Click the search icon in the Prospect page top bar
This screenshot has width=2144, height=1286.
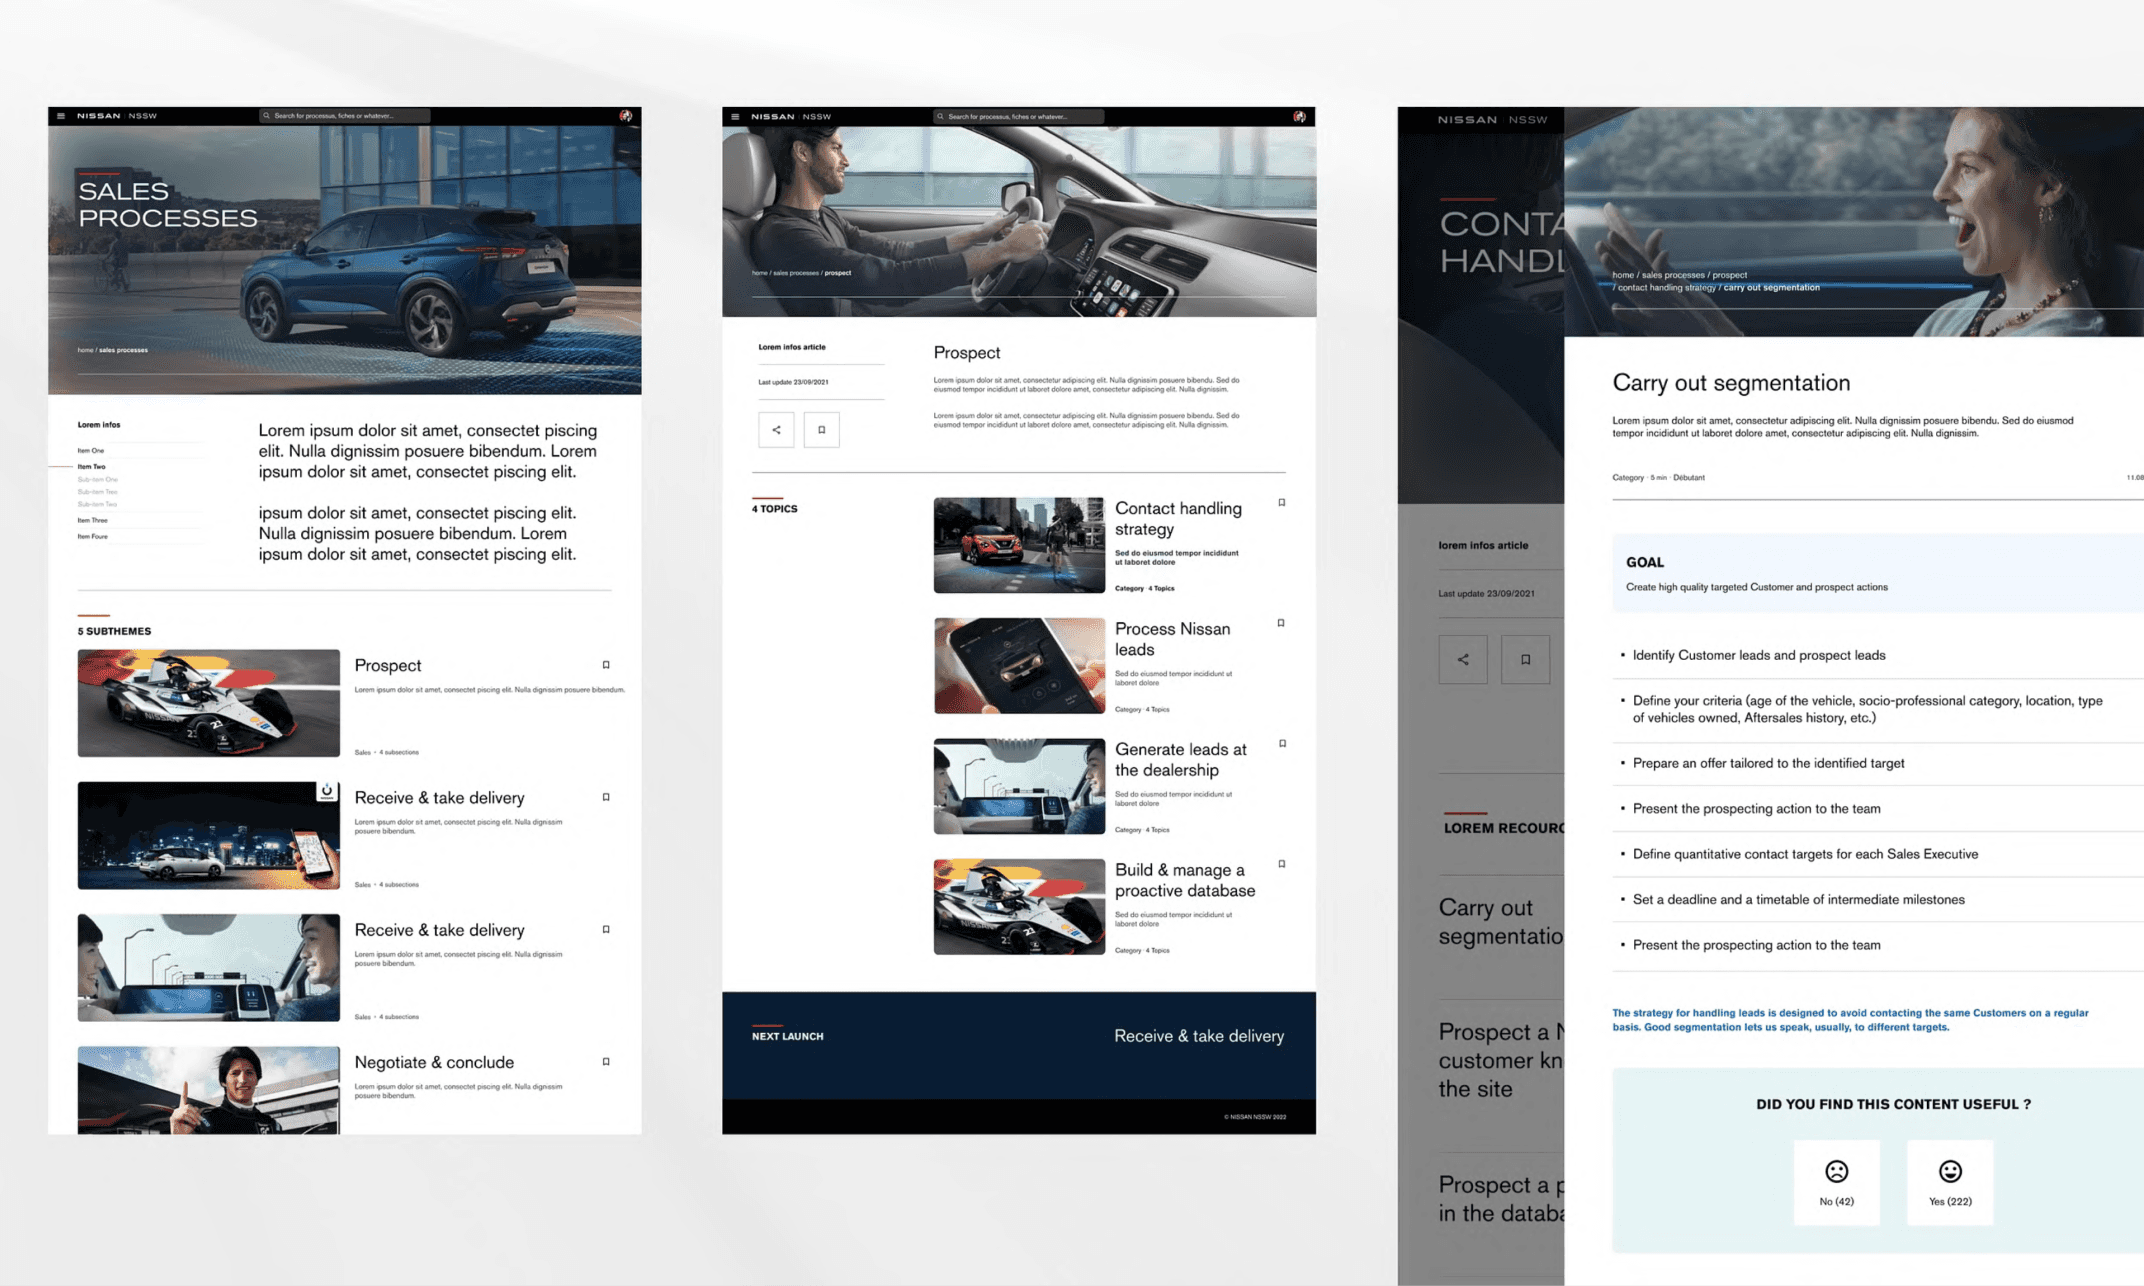click(940, 116)
